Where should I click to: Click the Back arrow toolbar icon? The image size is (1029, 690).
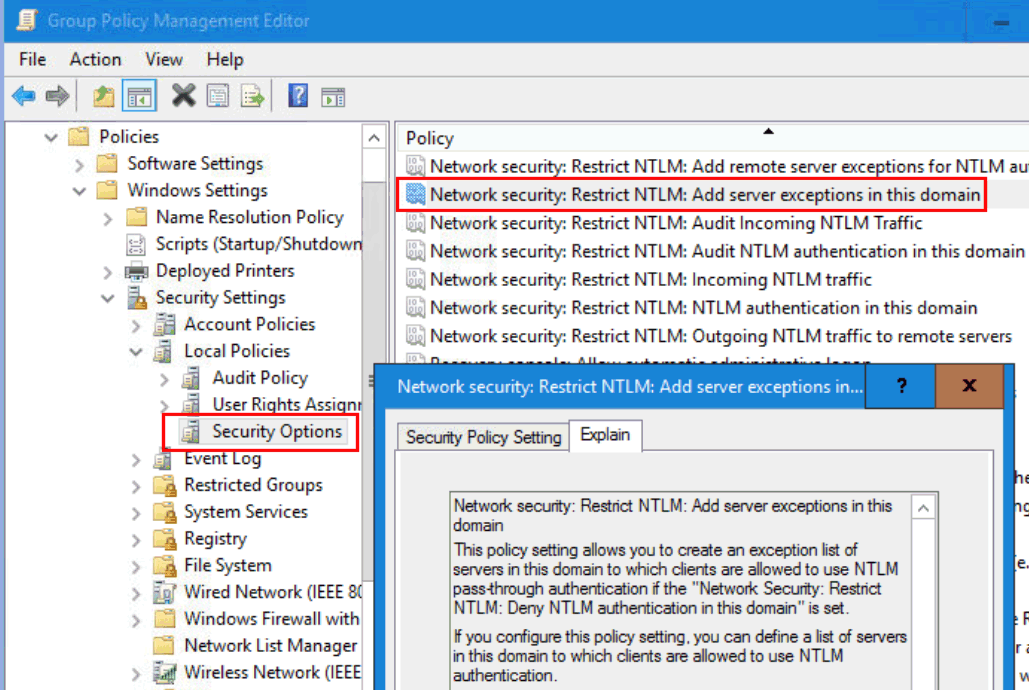pos(24,96)
